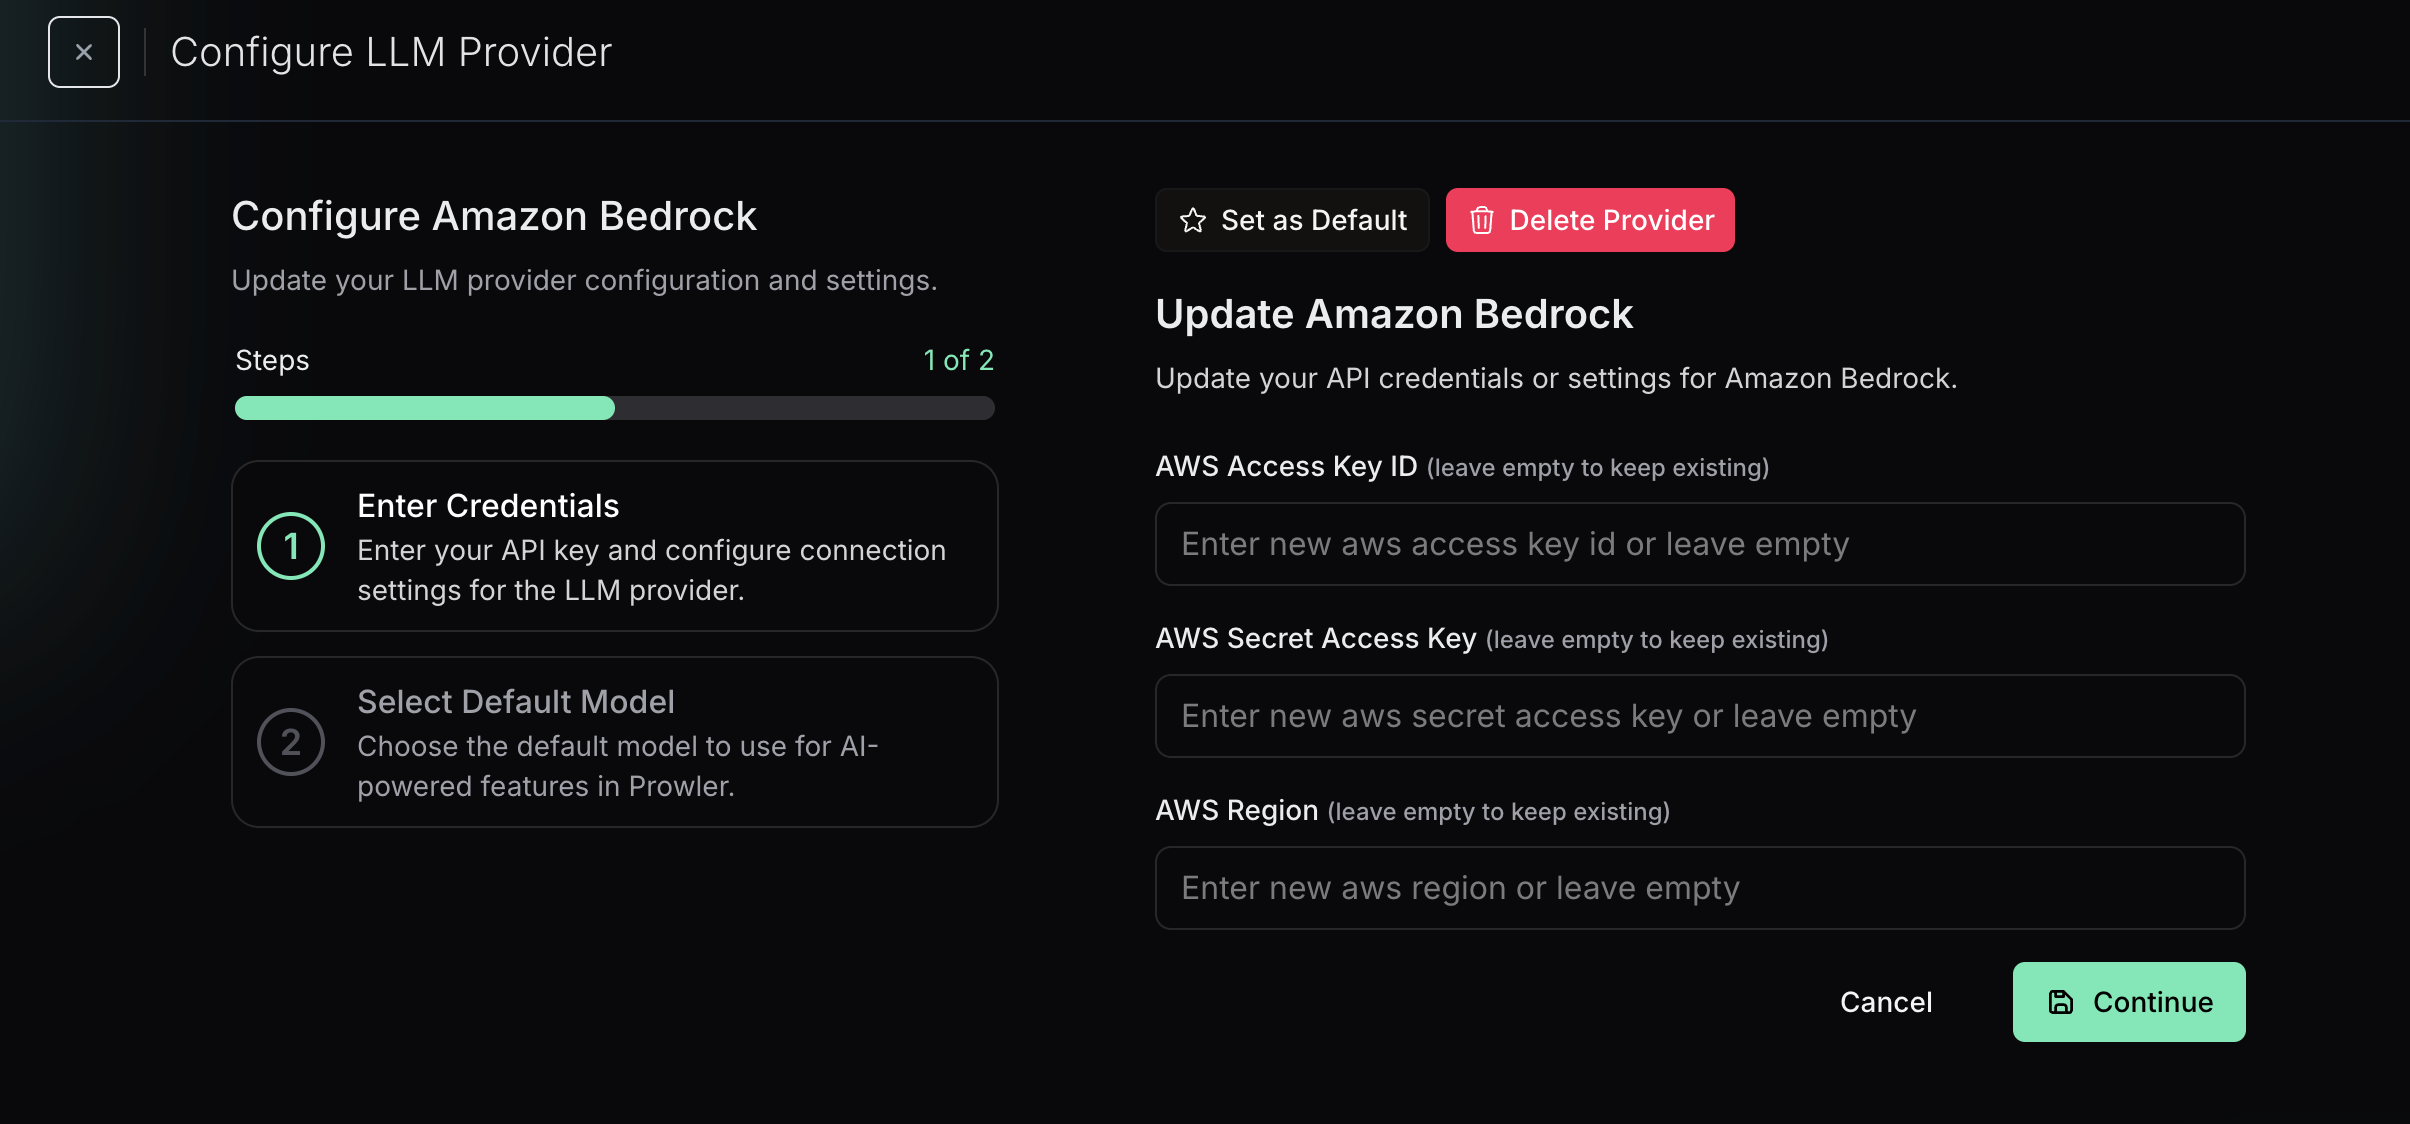Focus the AWS Region input field
Viewport: 2410px width, 1124px height.
(x=1700, y=888)
